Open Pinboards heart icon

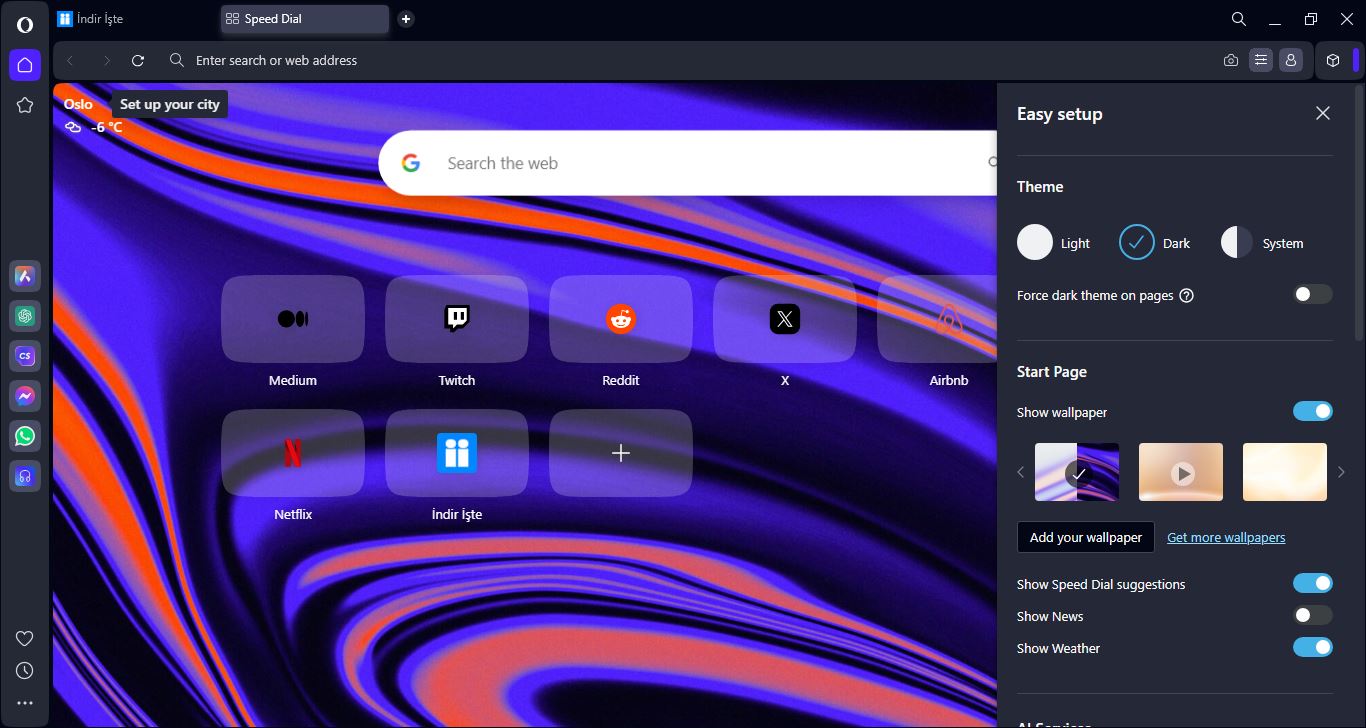point(25,639)
